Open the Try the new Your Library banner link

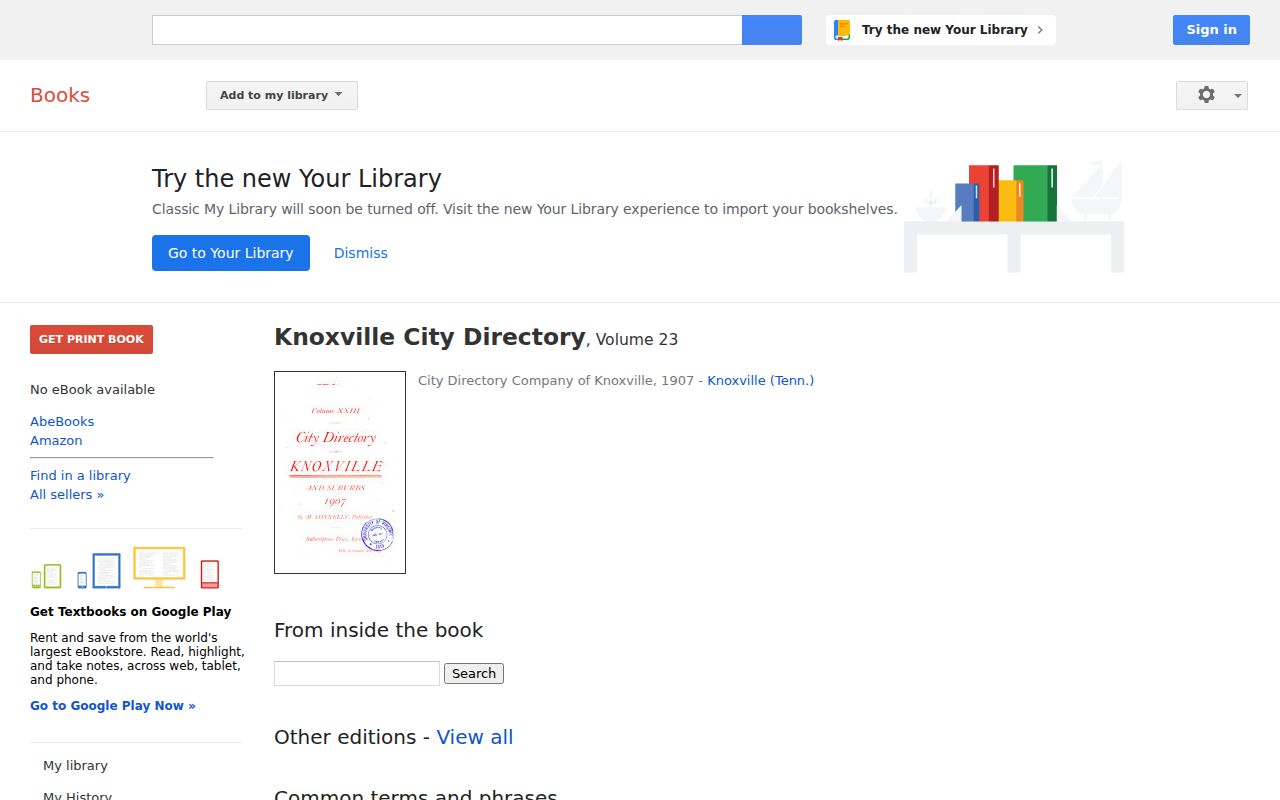(941, 30)
